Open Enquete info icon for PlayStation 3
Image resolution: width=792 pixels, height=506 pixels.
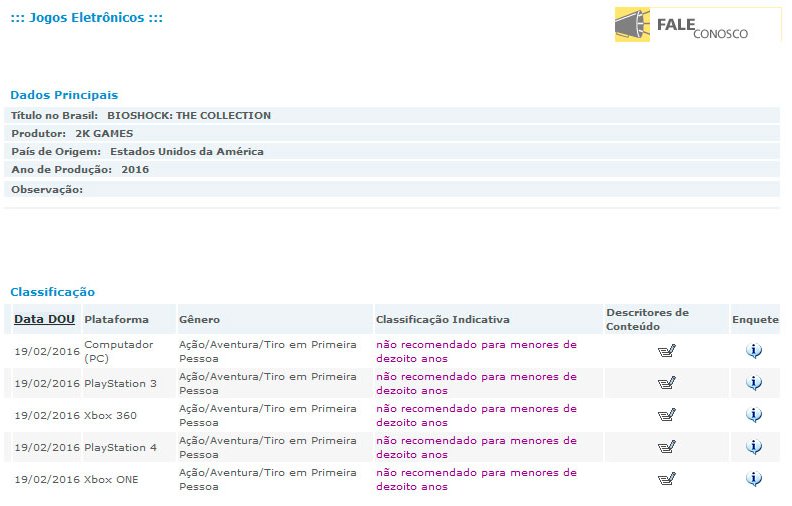coord(754,383)
